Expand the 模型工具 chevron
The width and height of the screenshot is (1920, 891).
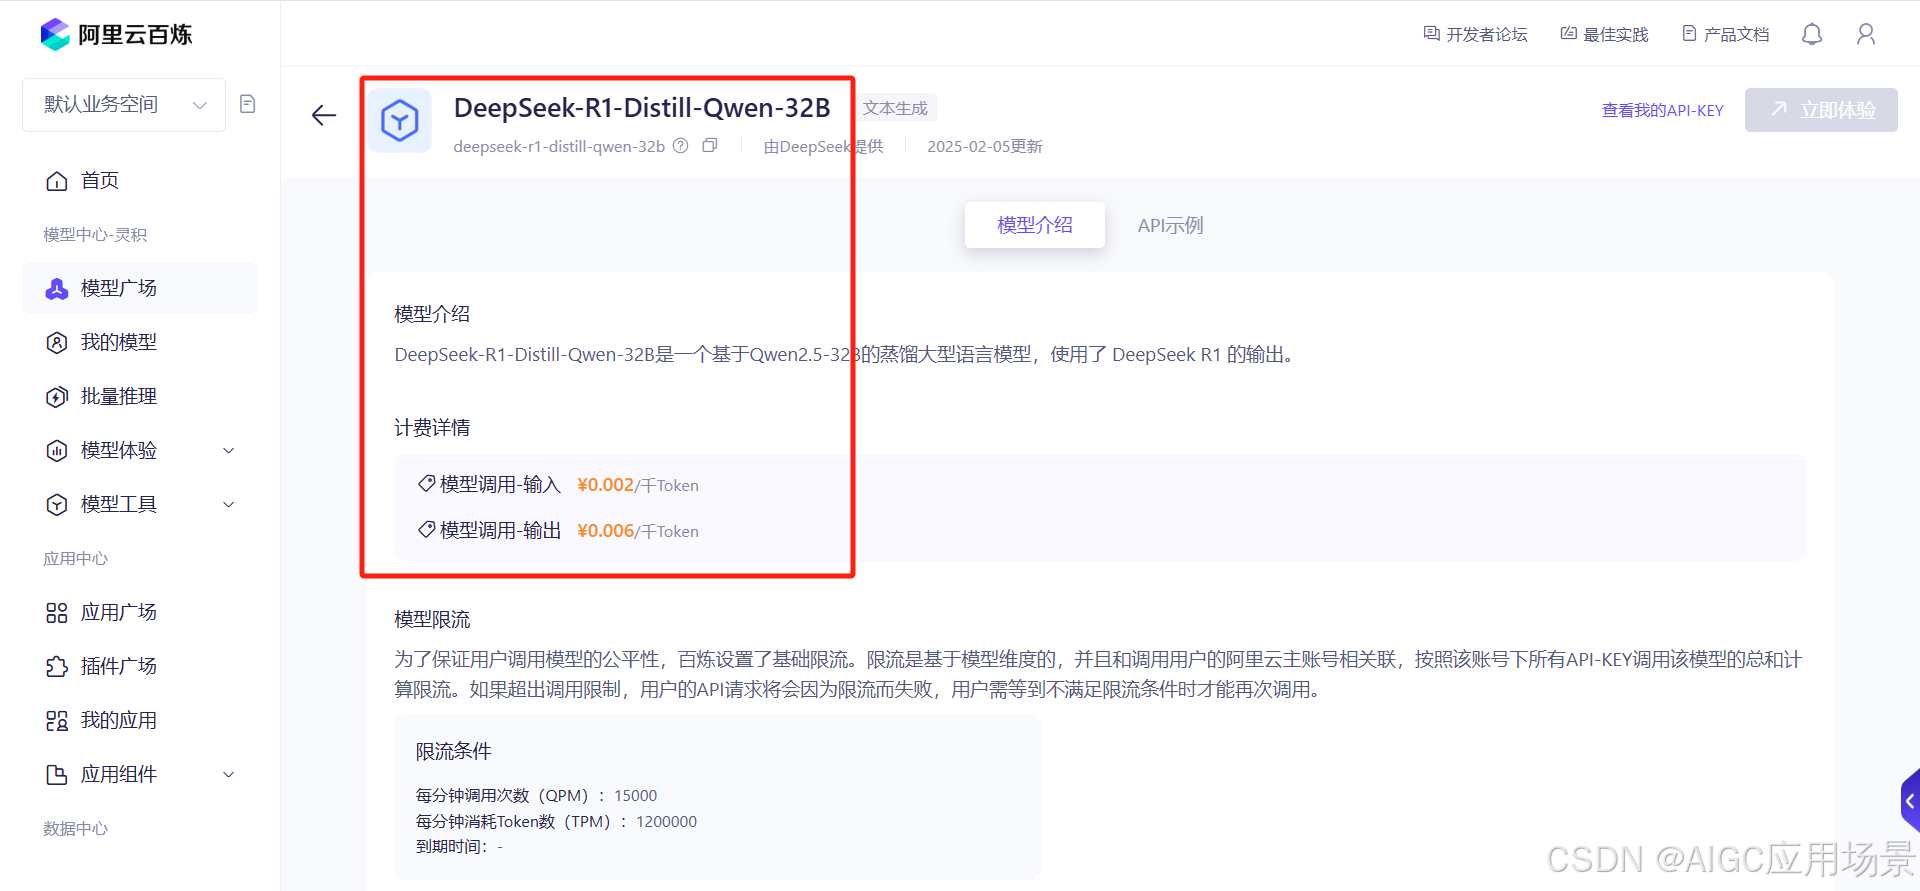pyautogui.click(x=229, y=505)
